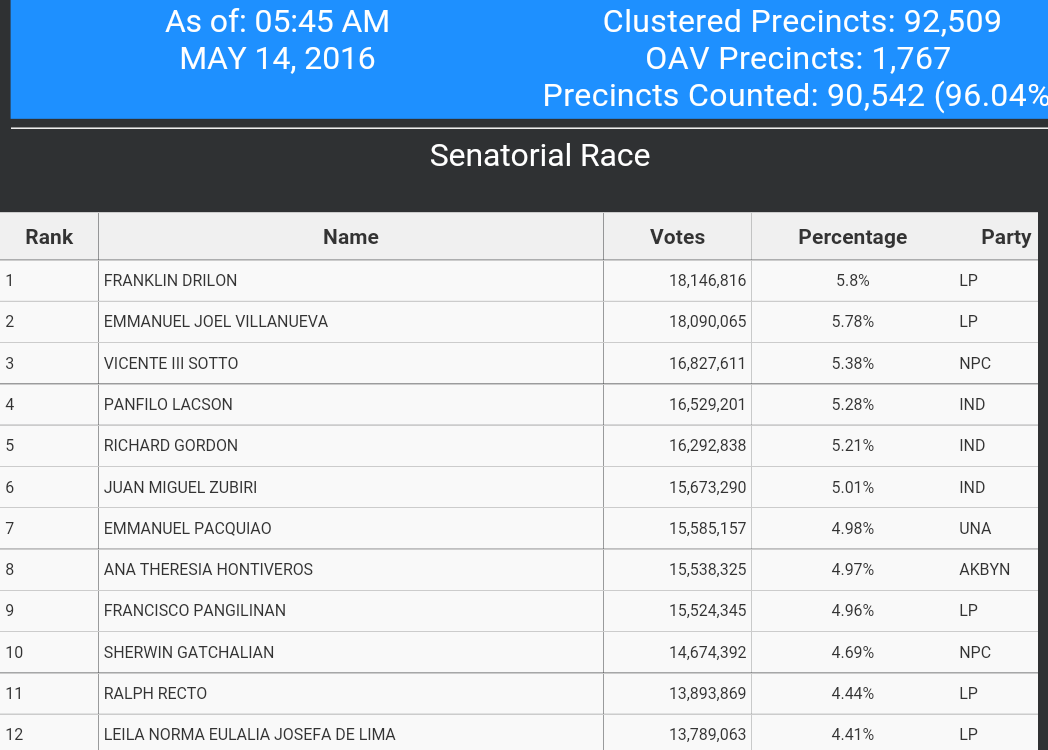Click the Rank column header
The image size is (1048, 750).
[49, 237]
